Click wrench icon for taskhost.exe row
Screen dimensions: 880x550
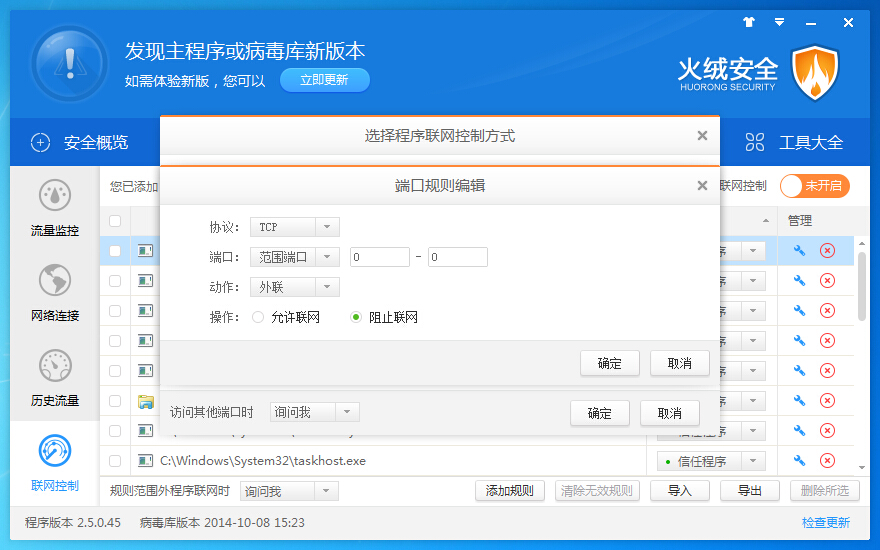799,461
